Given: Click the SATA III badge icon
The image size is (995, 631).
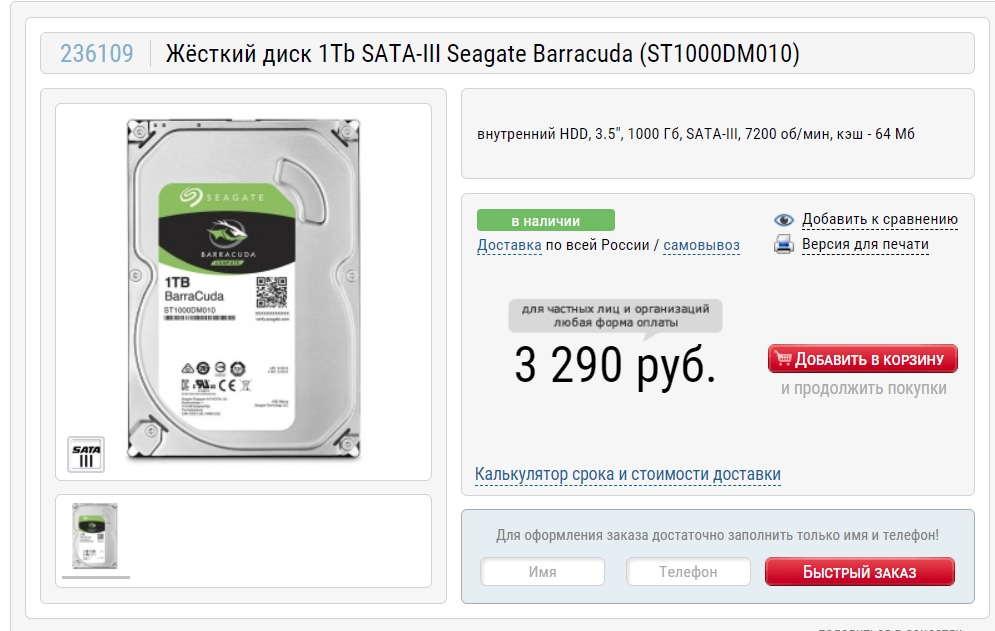Looking at the screenshot, I should pyautogui.click(x=86, y=454).
